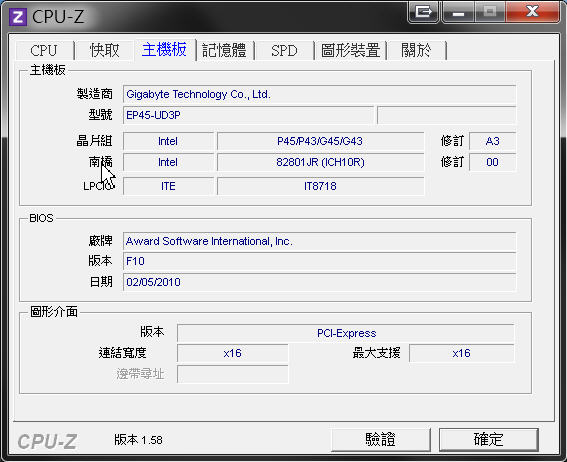Click the EP45-UD3P model field

click(x=248, y=115)
